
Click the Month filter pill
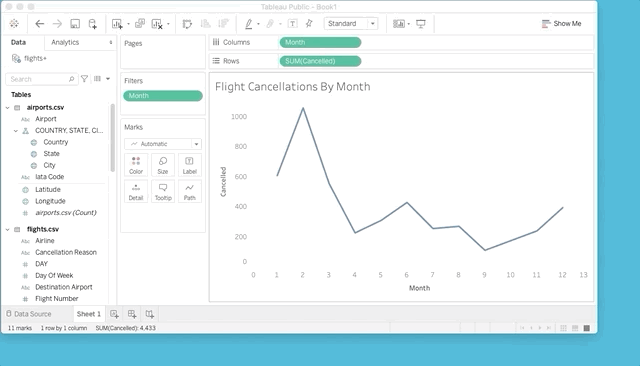pyautogui.click(x=163, y=95)
